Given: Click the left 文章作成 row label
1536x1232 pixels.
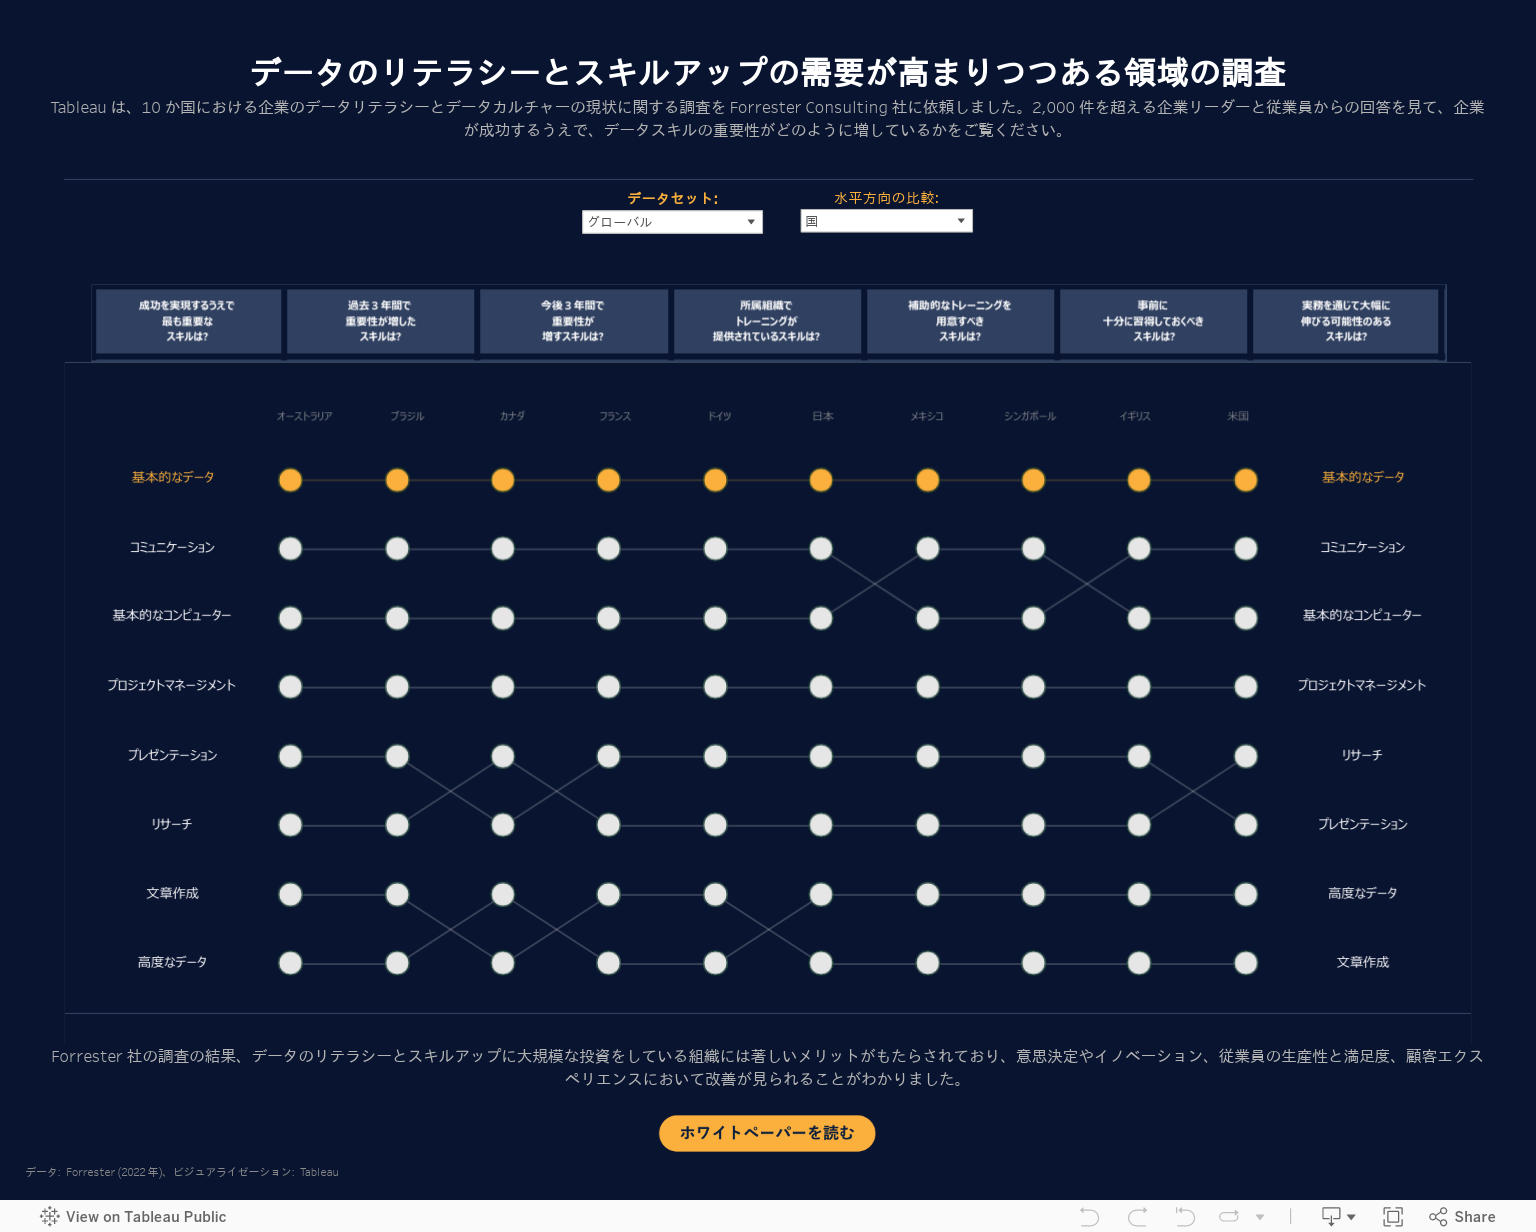Looking at the screenshot, I should [172, 894].
